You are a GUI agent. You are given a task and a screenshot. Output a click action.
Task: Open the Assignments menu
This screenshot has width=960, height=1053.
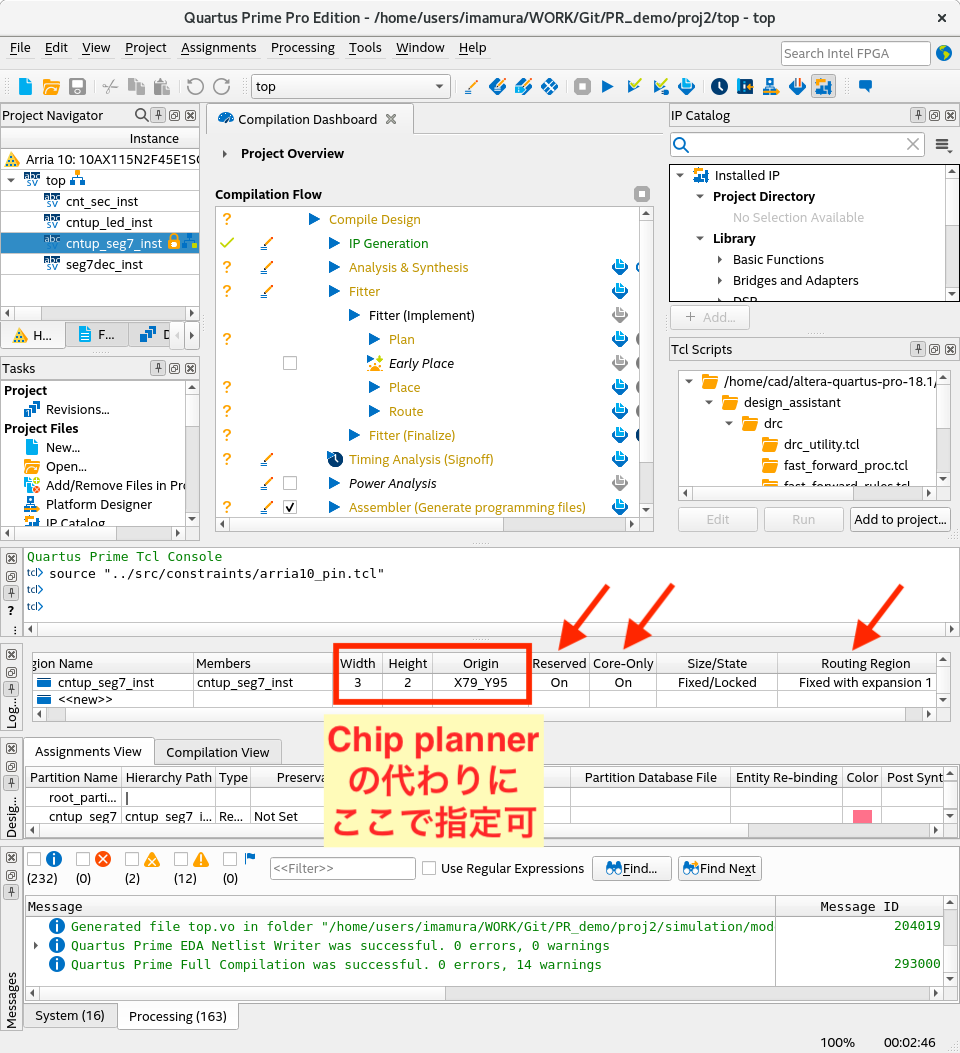click(218, 48)
